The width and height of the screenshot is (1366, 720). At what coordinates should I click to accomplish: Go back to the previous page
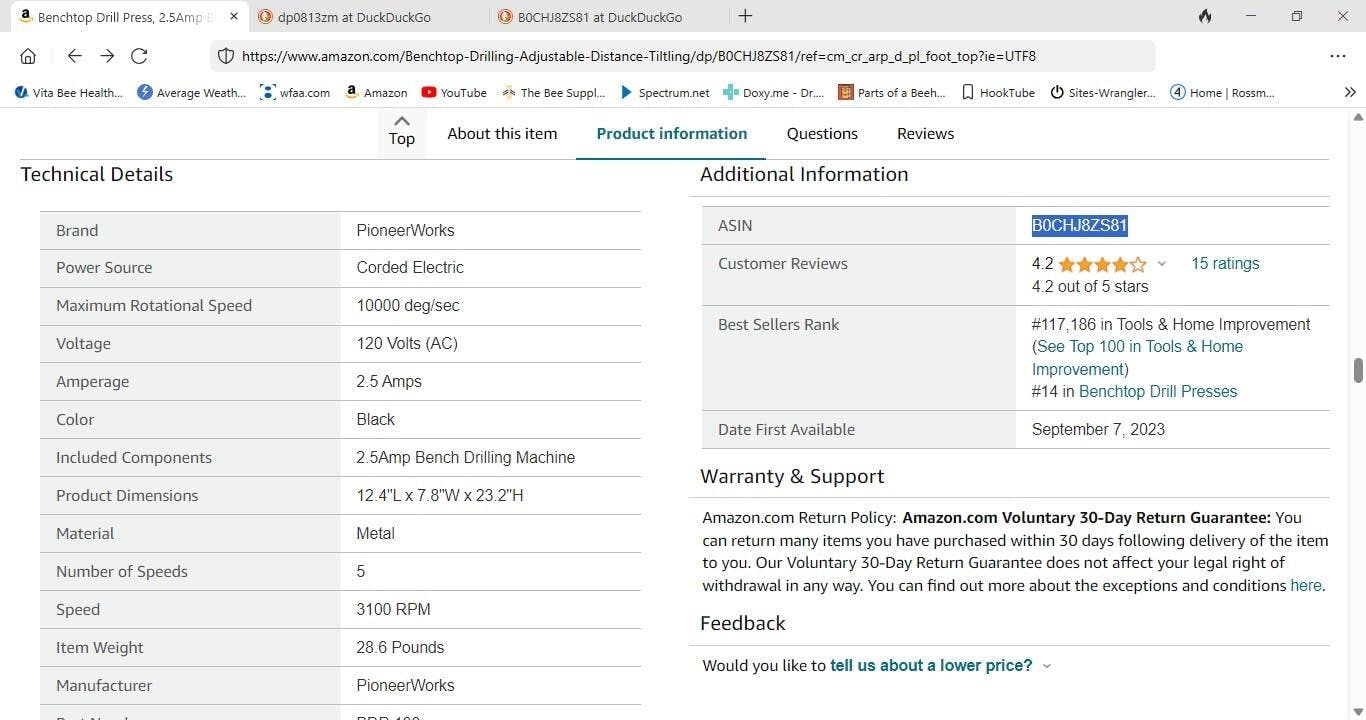click(x=74, y=56)
